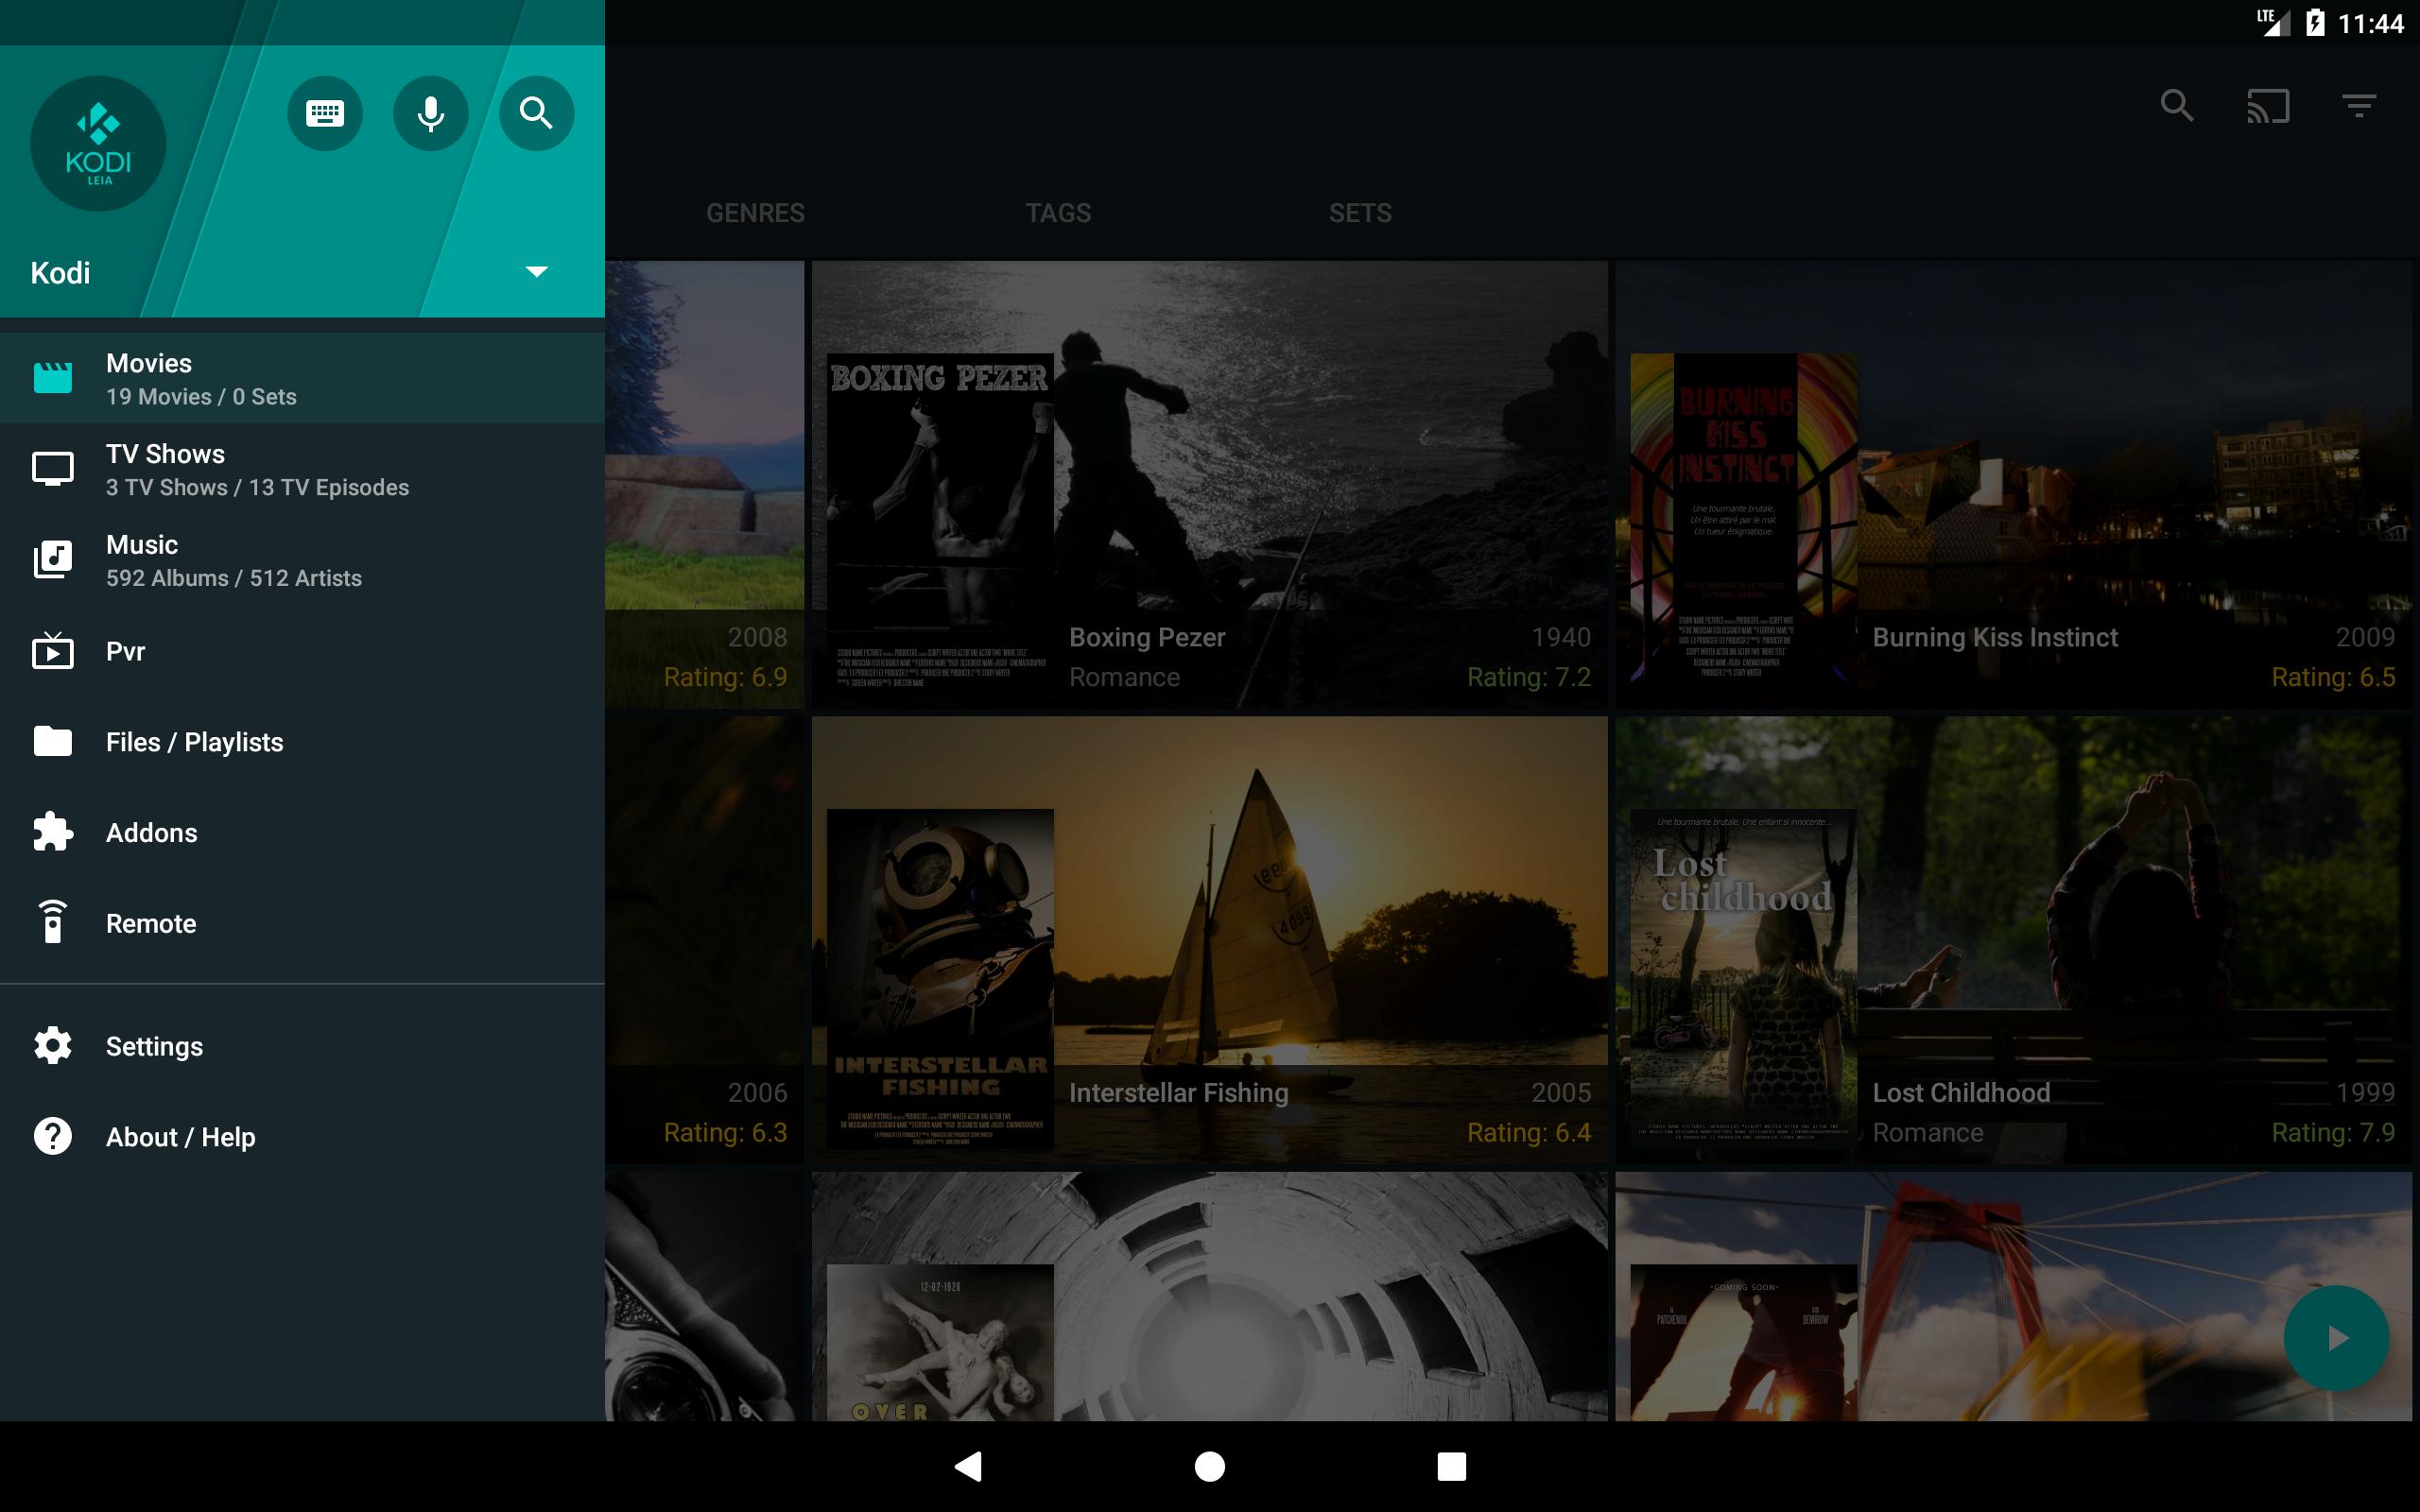Image resolution: width=2420 pixels, height=1512 pixels.
Task: Tap the battery charging status icon
Action: click(x=2315, y=23)
